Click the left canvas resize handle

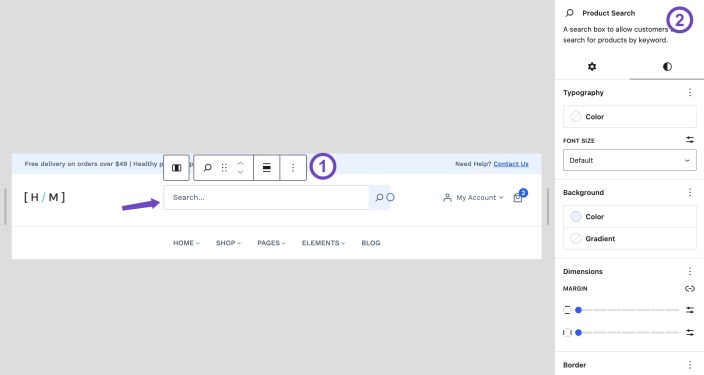pyautogui.click(x=5, y=206)
